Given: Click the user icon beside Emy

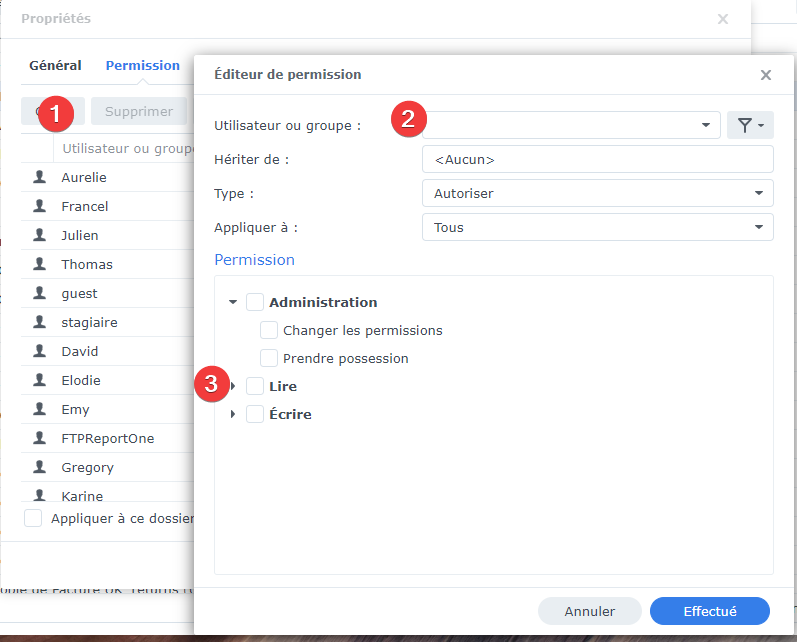Looking at the screenshot, I should click(40, 409).
